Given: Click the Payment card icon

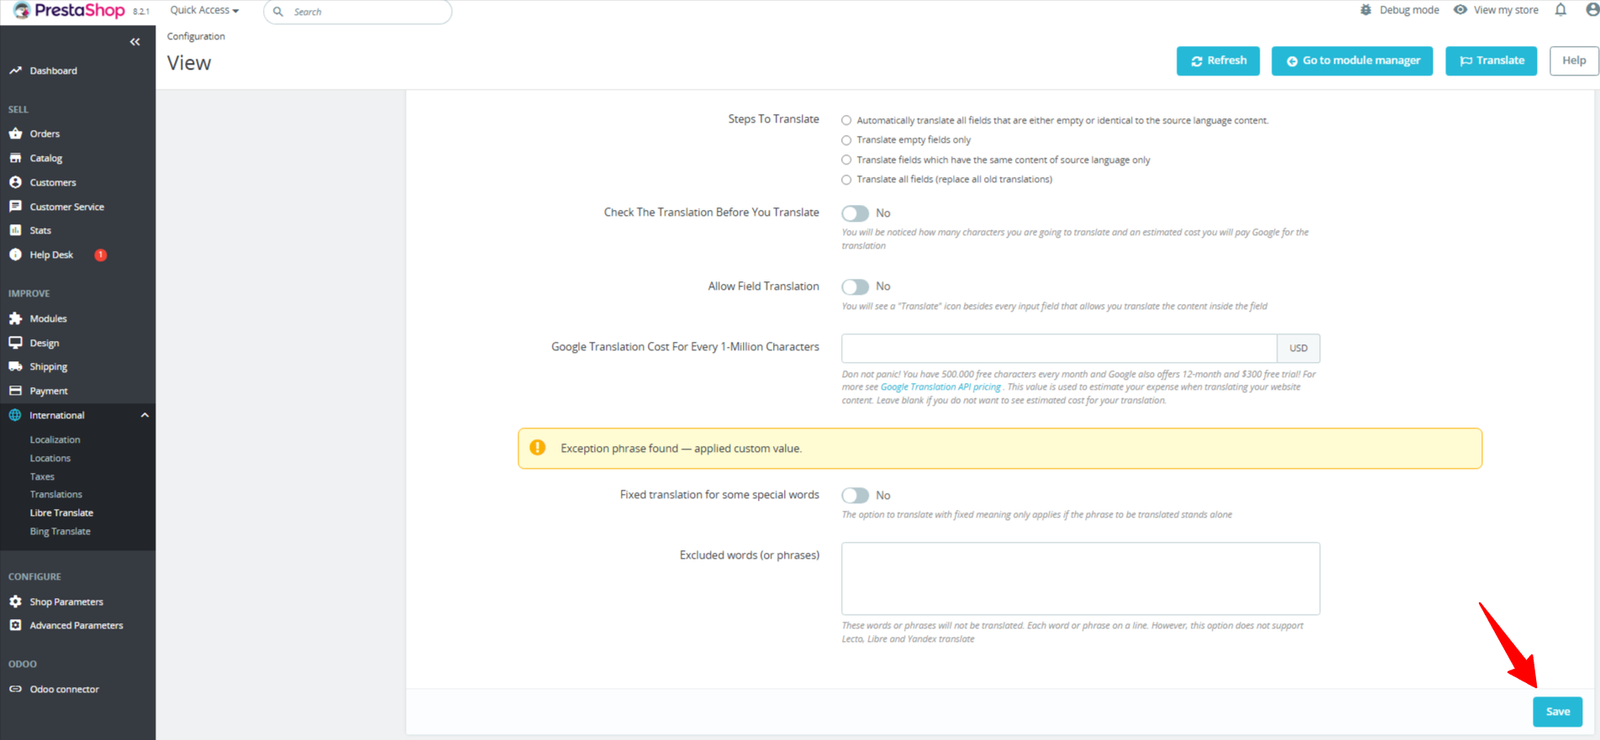Looking at the screenshot, I should pyautogui.click(x=15, y=391).
